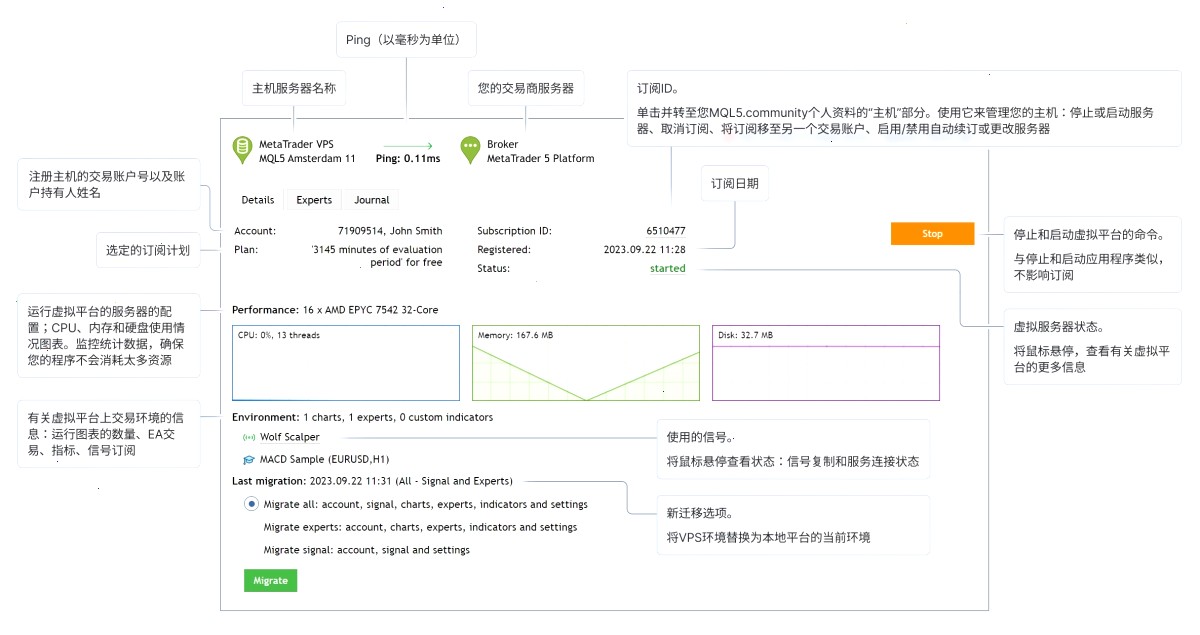The width and height of the screenshot is (1200, 635).
Task: Click the Performance AMD EPYC 7542 line
Action: pos(335,310)
